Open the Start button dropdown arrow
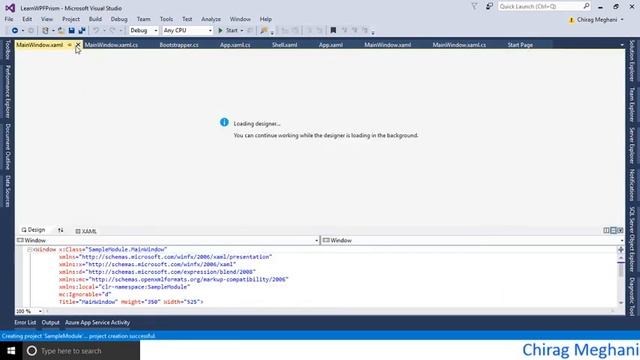 [x=242, y=31]
